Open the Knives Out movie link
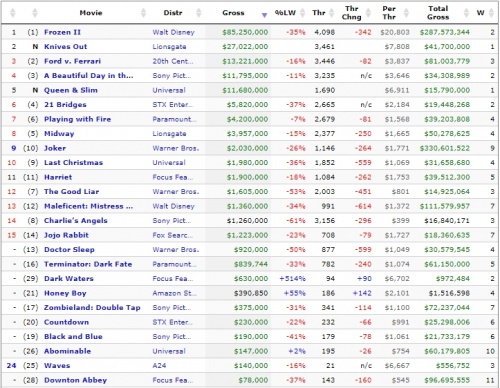Viewport: 500px width, 388px height. point(65,47)
